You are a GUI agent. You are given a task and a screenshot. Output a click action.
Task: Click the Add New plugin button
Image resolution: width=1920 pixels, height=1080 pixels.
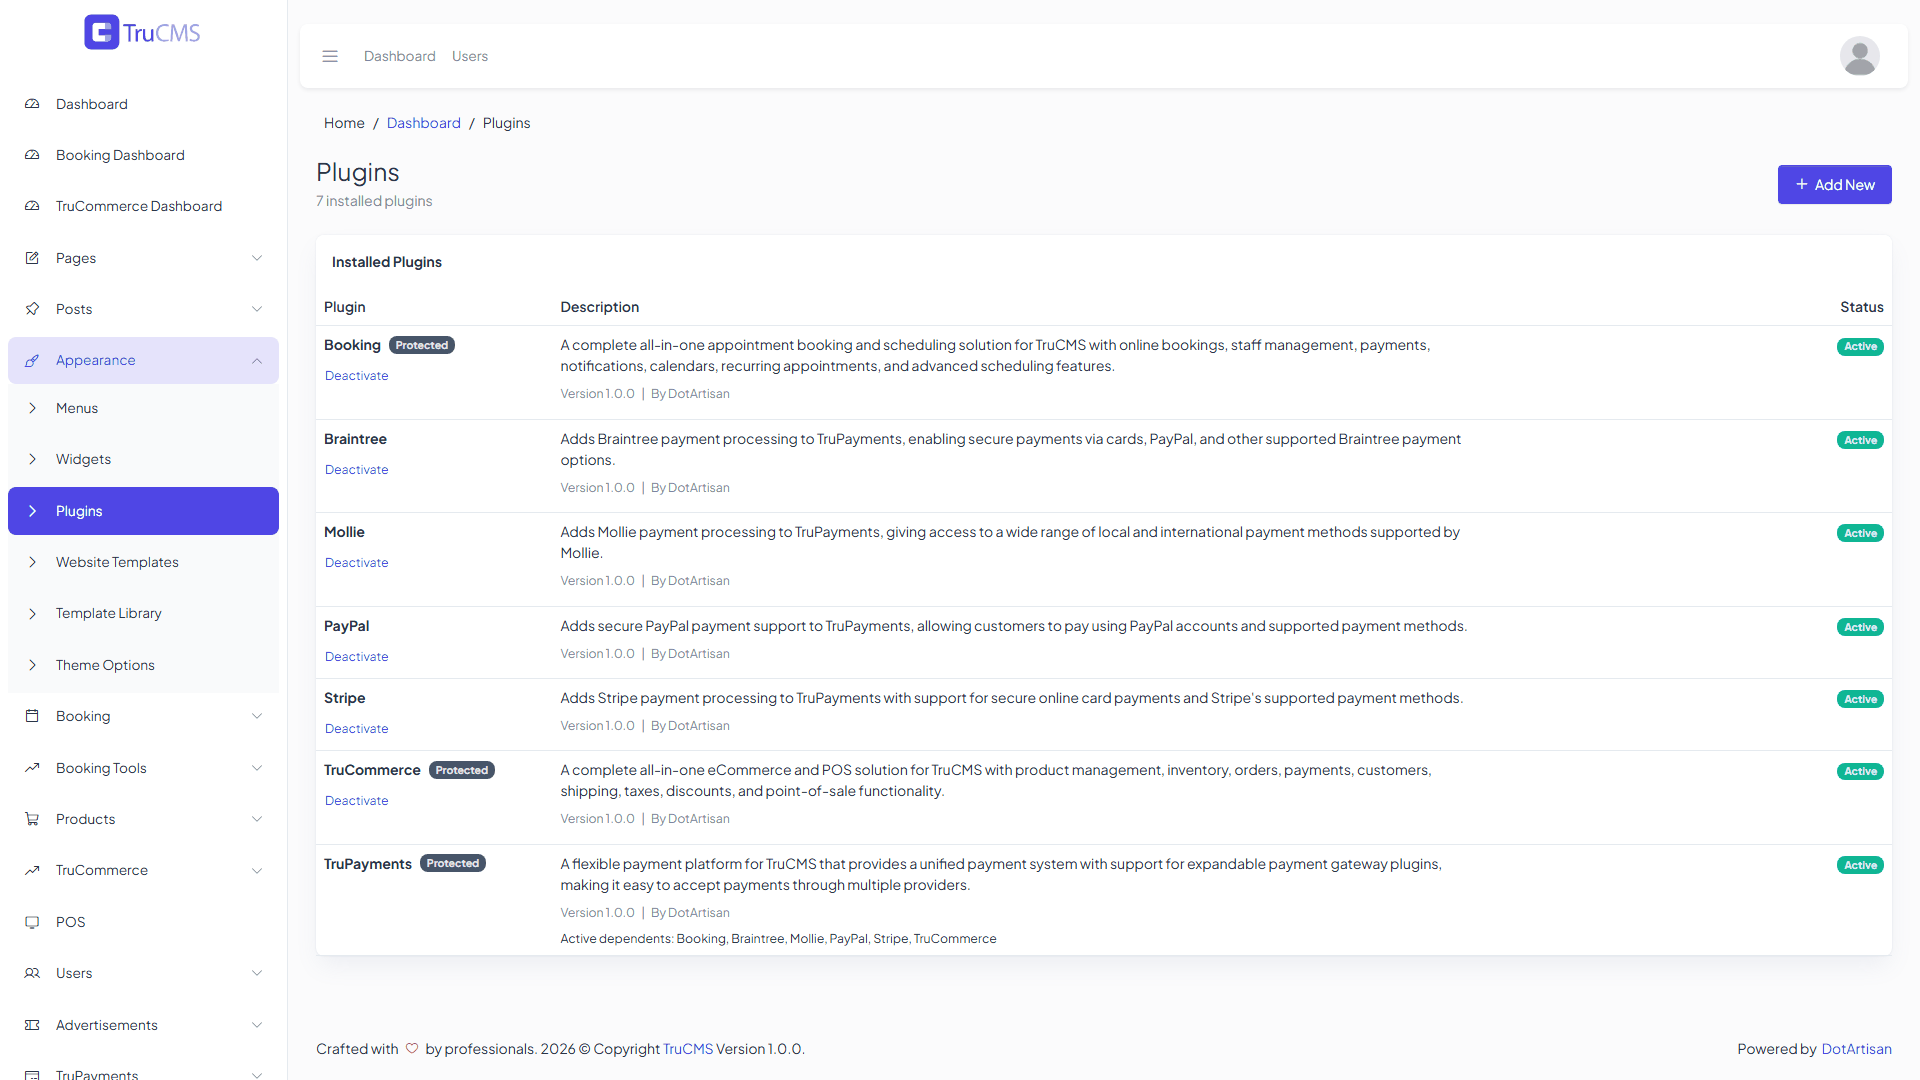[1834, 185]
